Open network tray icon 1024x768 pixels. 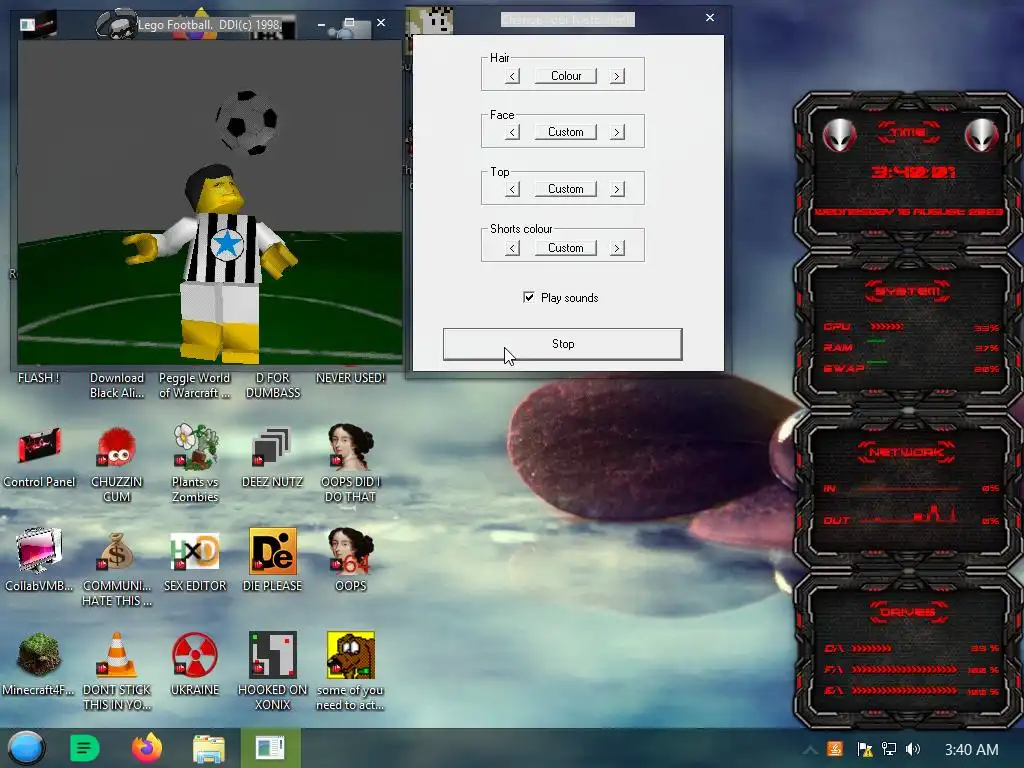click(889, 749)
